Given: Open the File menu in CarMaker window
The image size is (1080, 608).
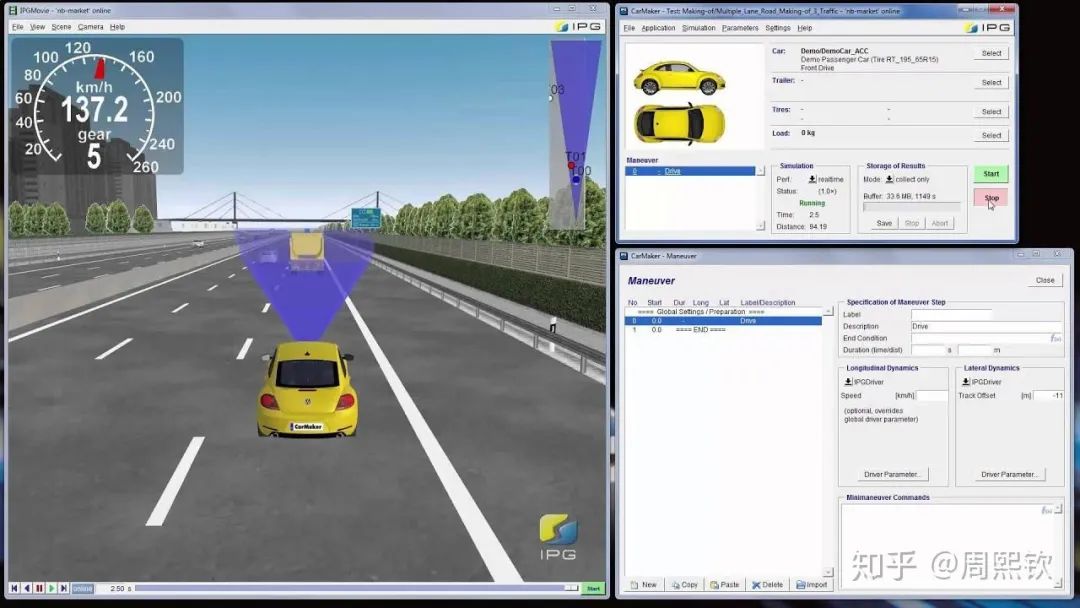Looking at the screenshot, I should (629, 28).
